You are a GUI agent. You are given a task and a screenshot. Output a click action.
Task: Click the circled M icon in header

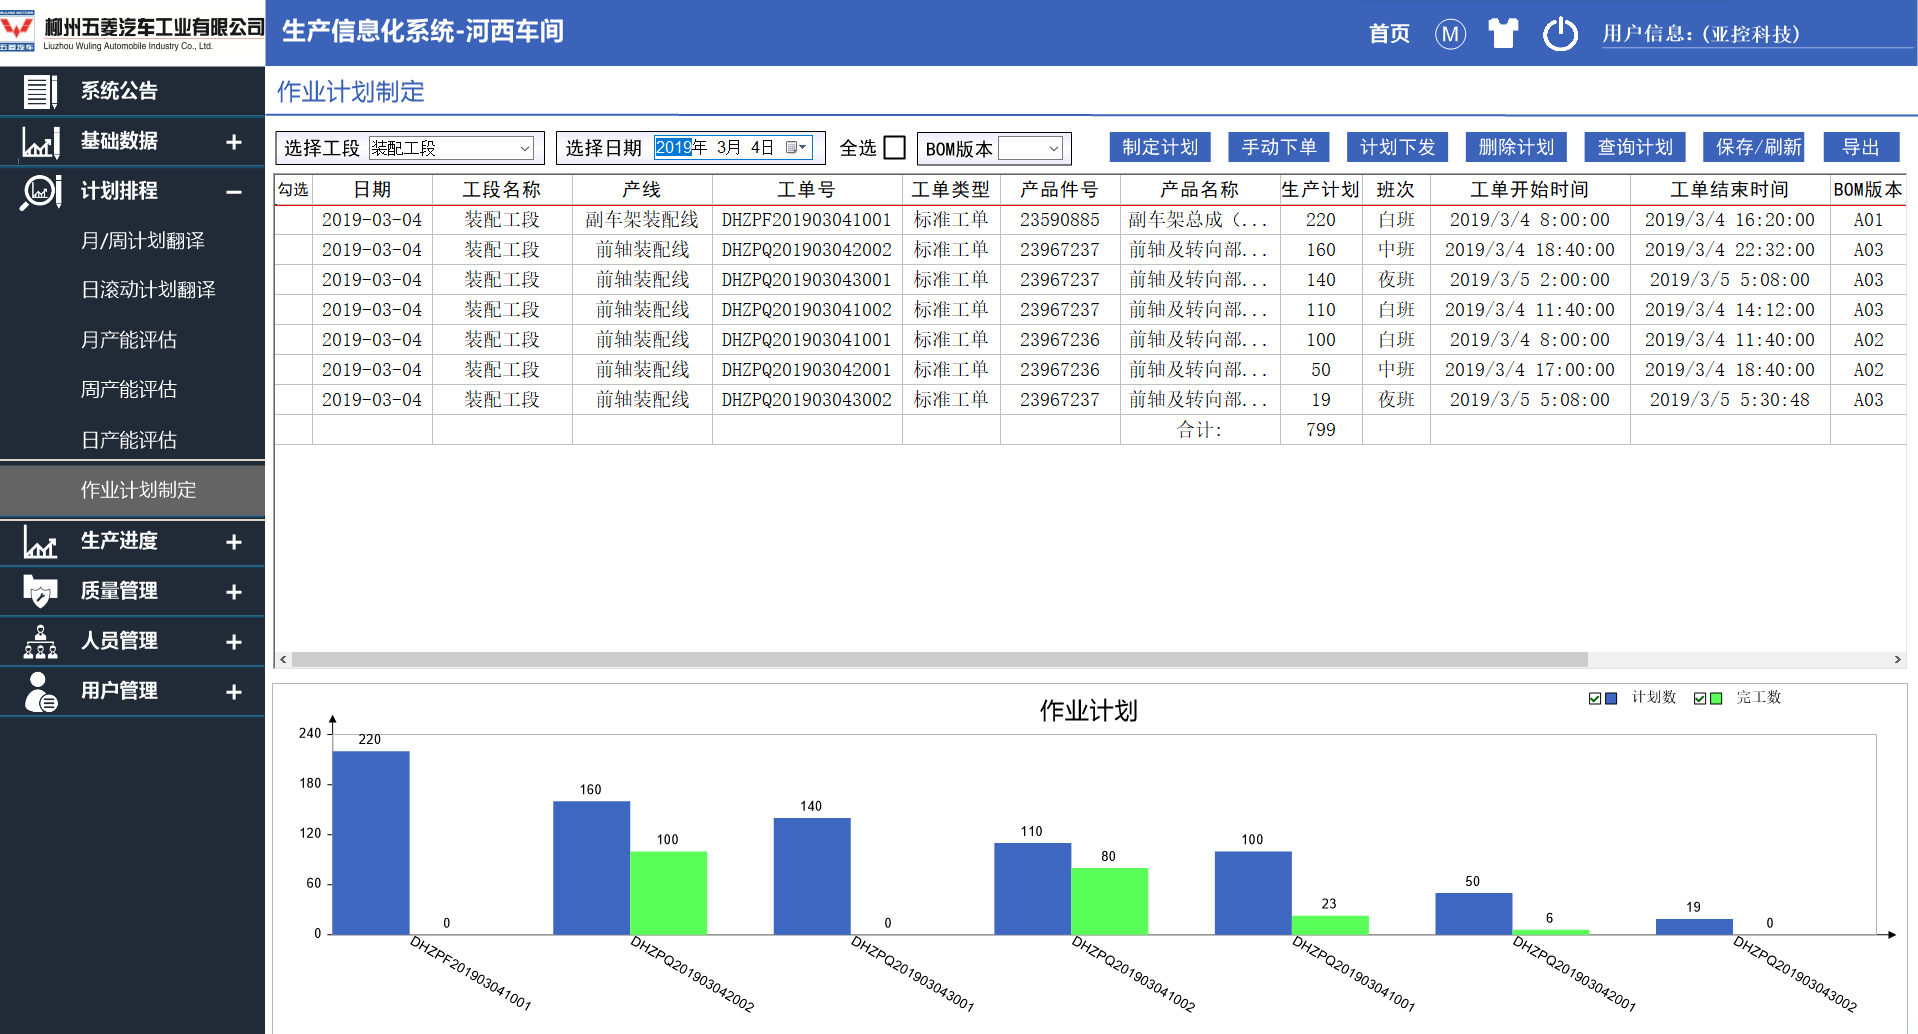click(x=1450, y=34)
